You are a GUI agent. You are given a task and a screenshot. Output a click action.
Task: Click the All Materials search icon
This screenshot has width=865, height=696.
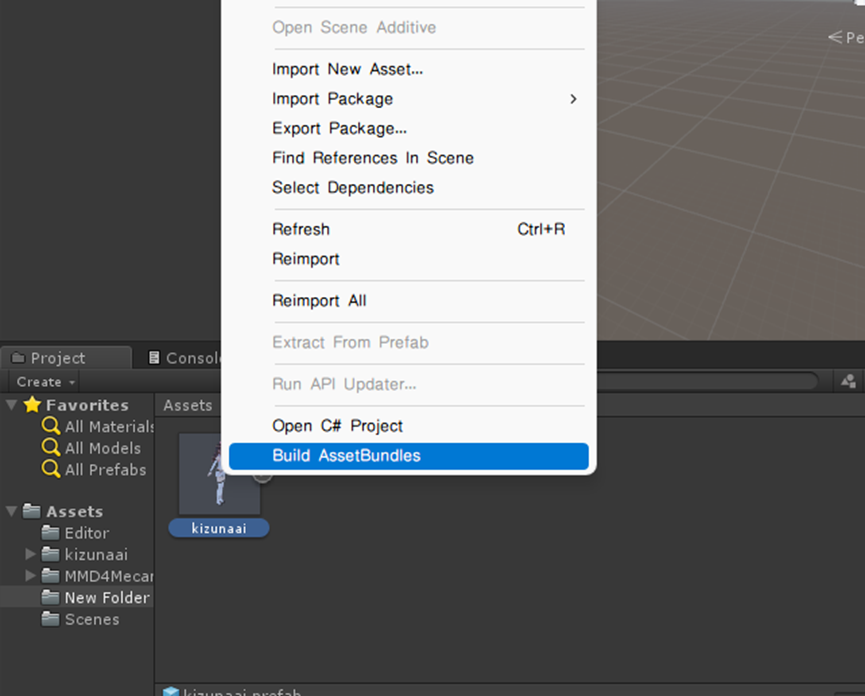click(x=51, y=427)
